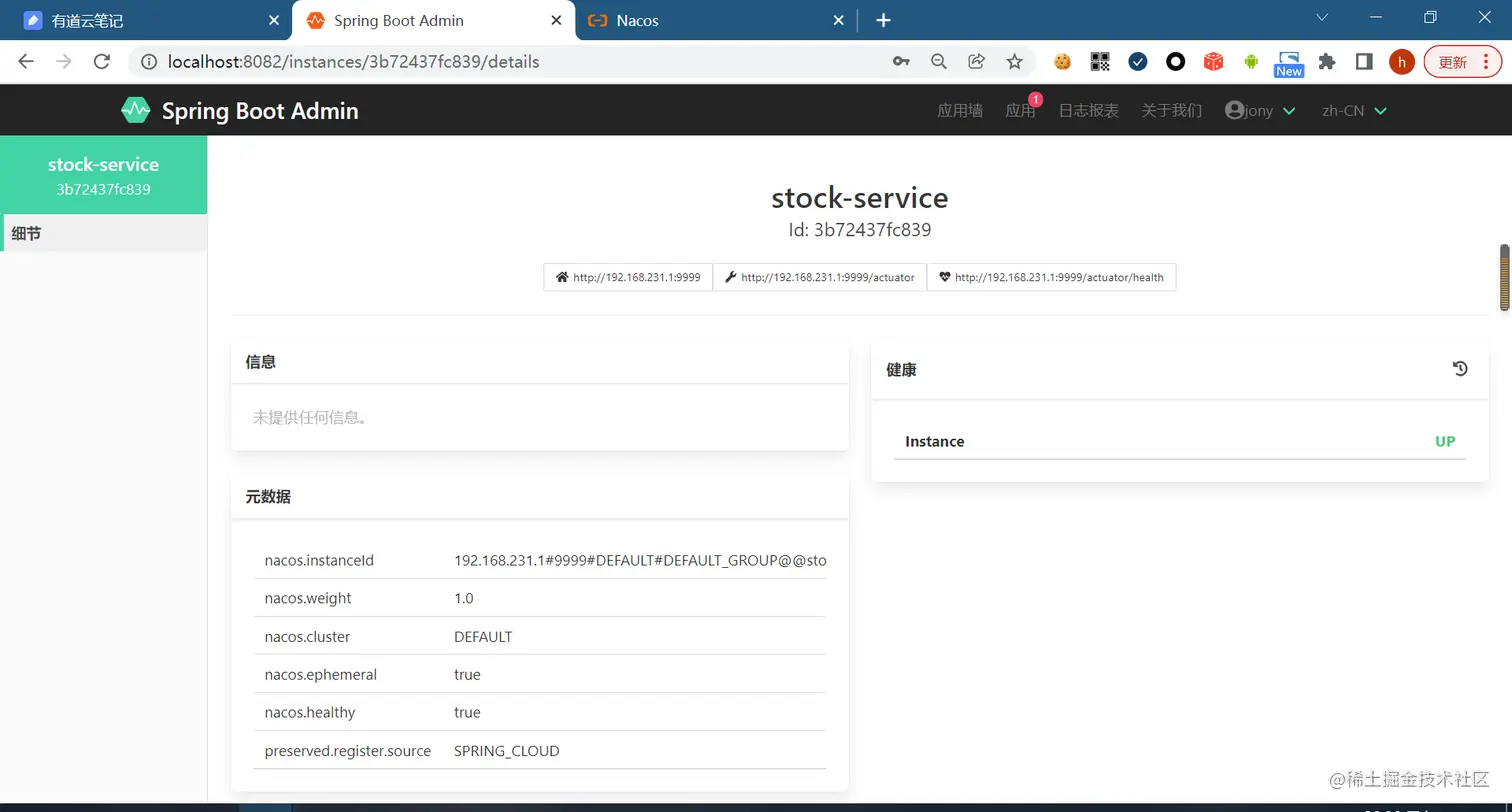Click the stock-service sidebar header

pyautogui.click(x=104, y=175)
